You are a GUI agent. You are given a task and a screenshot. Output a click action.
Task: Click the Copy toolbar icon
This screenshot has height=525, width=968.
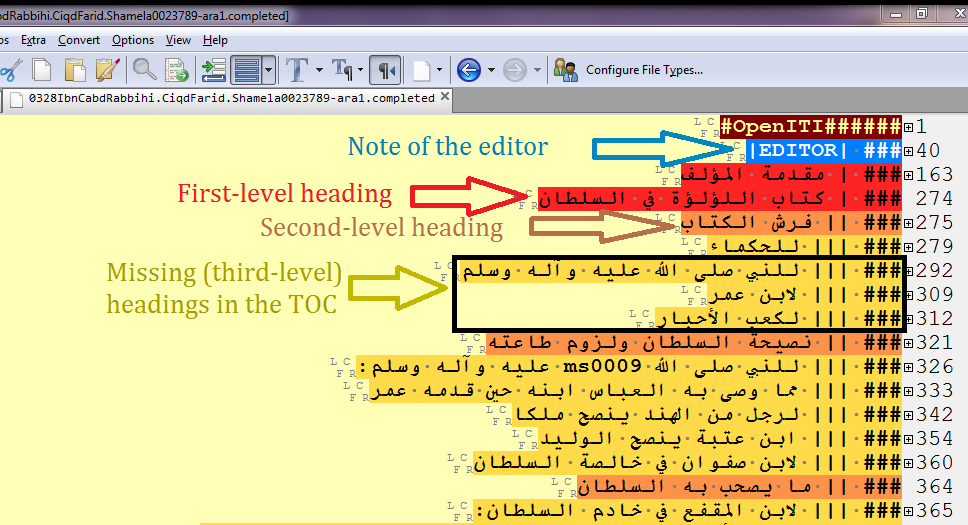(x=42, y=70)
